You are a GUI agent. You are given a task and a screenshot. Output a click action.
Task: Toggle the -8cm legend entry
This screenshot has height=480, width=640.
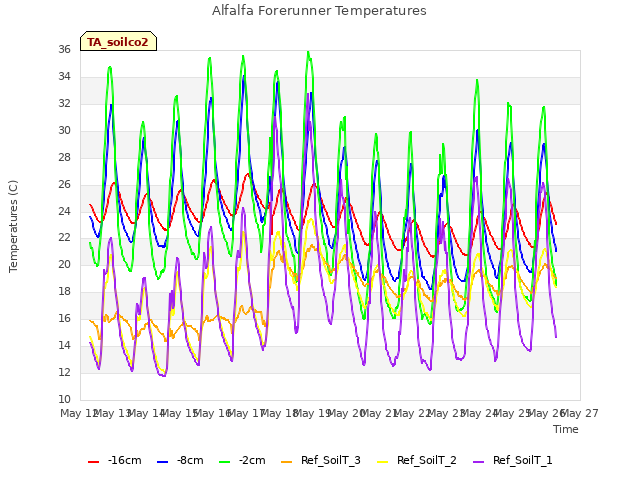click(x=180, y=460)
